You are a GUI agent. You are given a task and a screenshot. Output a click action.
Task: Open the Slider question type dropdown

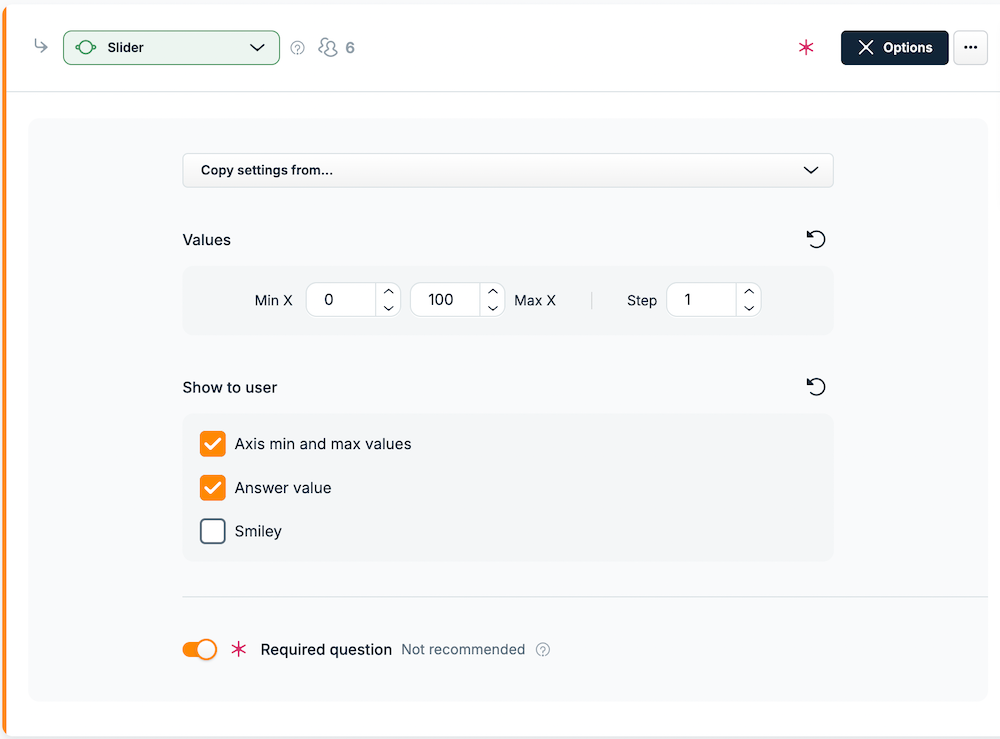point(171,48)
